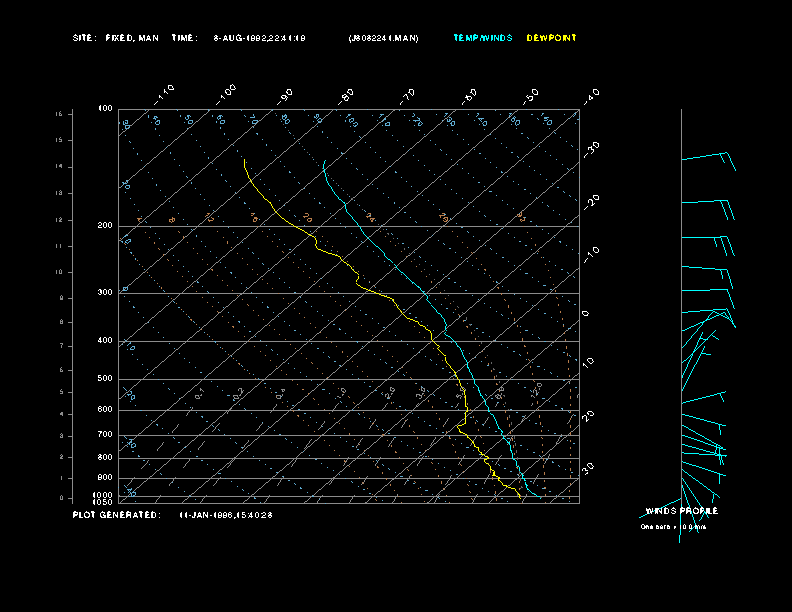
Task: Click the 1050 pressure level label
Action: [x=103, y=502]
